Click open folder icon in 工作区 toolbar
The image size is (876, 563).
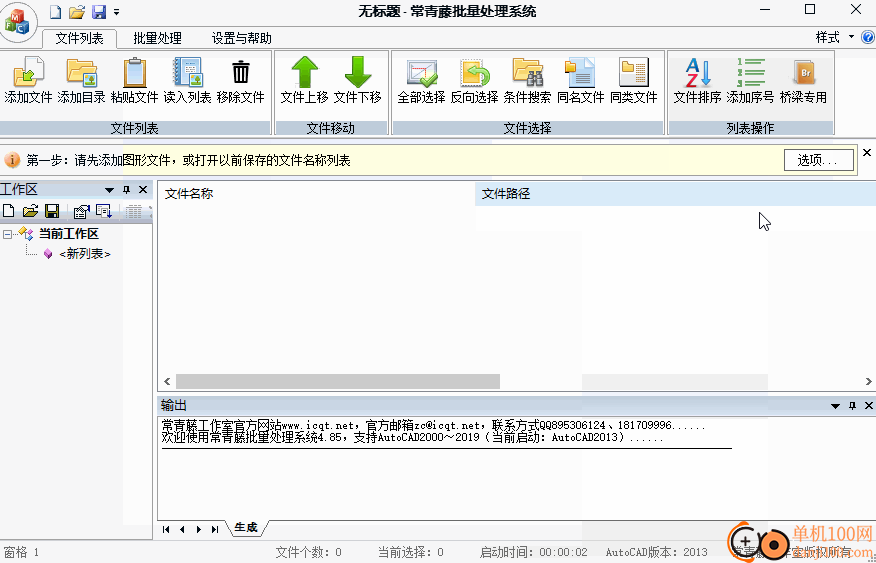click(x=30, y=211)
